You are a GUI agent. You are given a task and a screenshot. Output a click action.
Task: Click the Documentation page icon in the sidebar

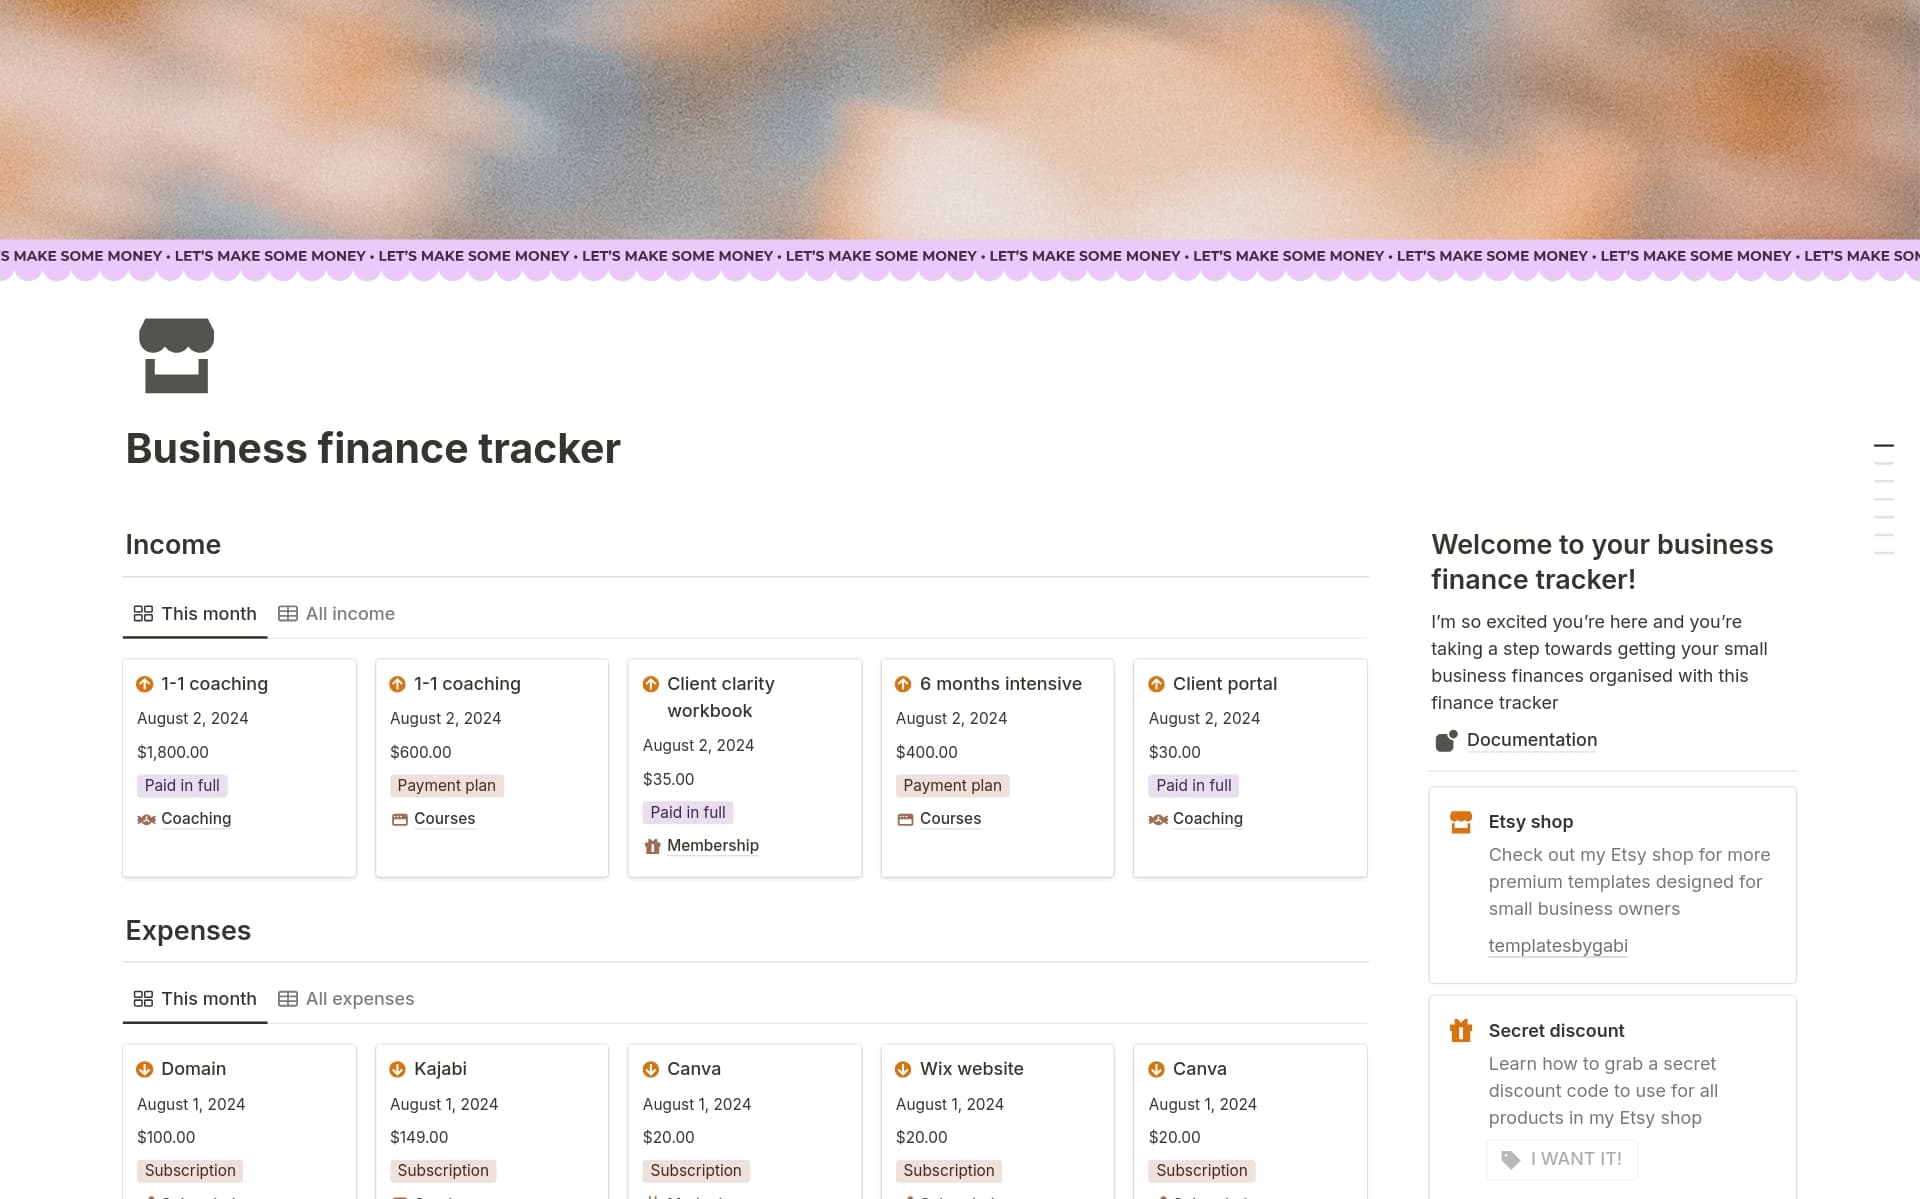click(x=1446, y=740)
